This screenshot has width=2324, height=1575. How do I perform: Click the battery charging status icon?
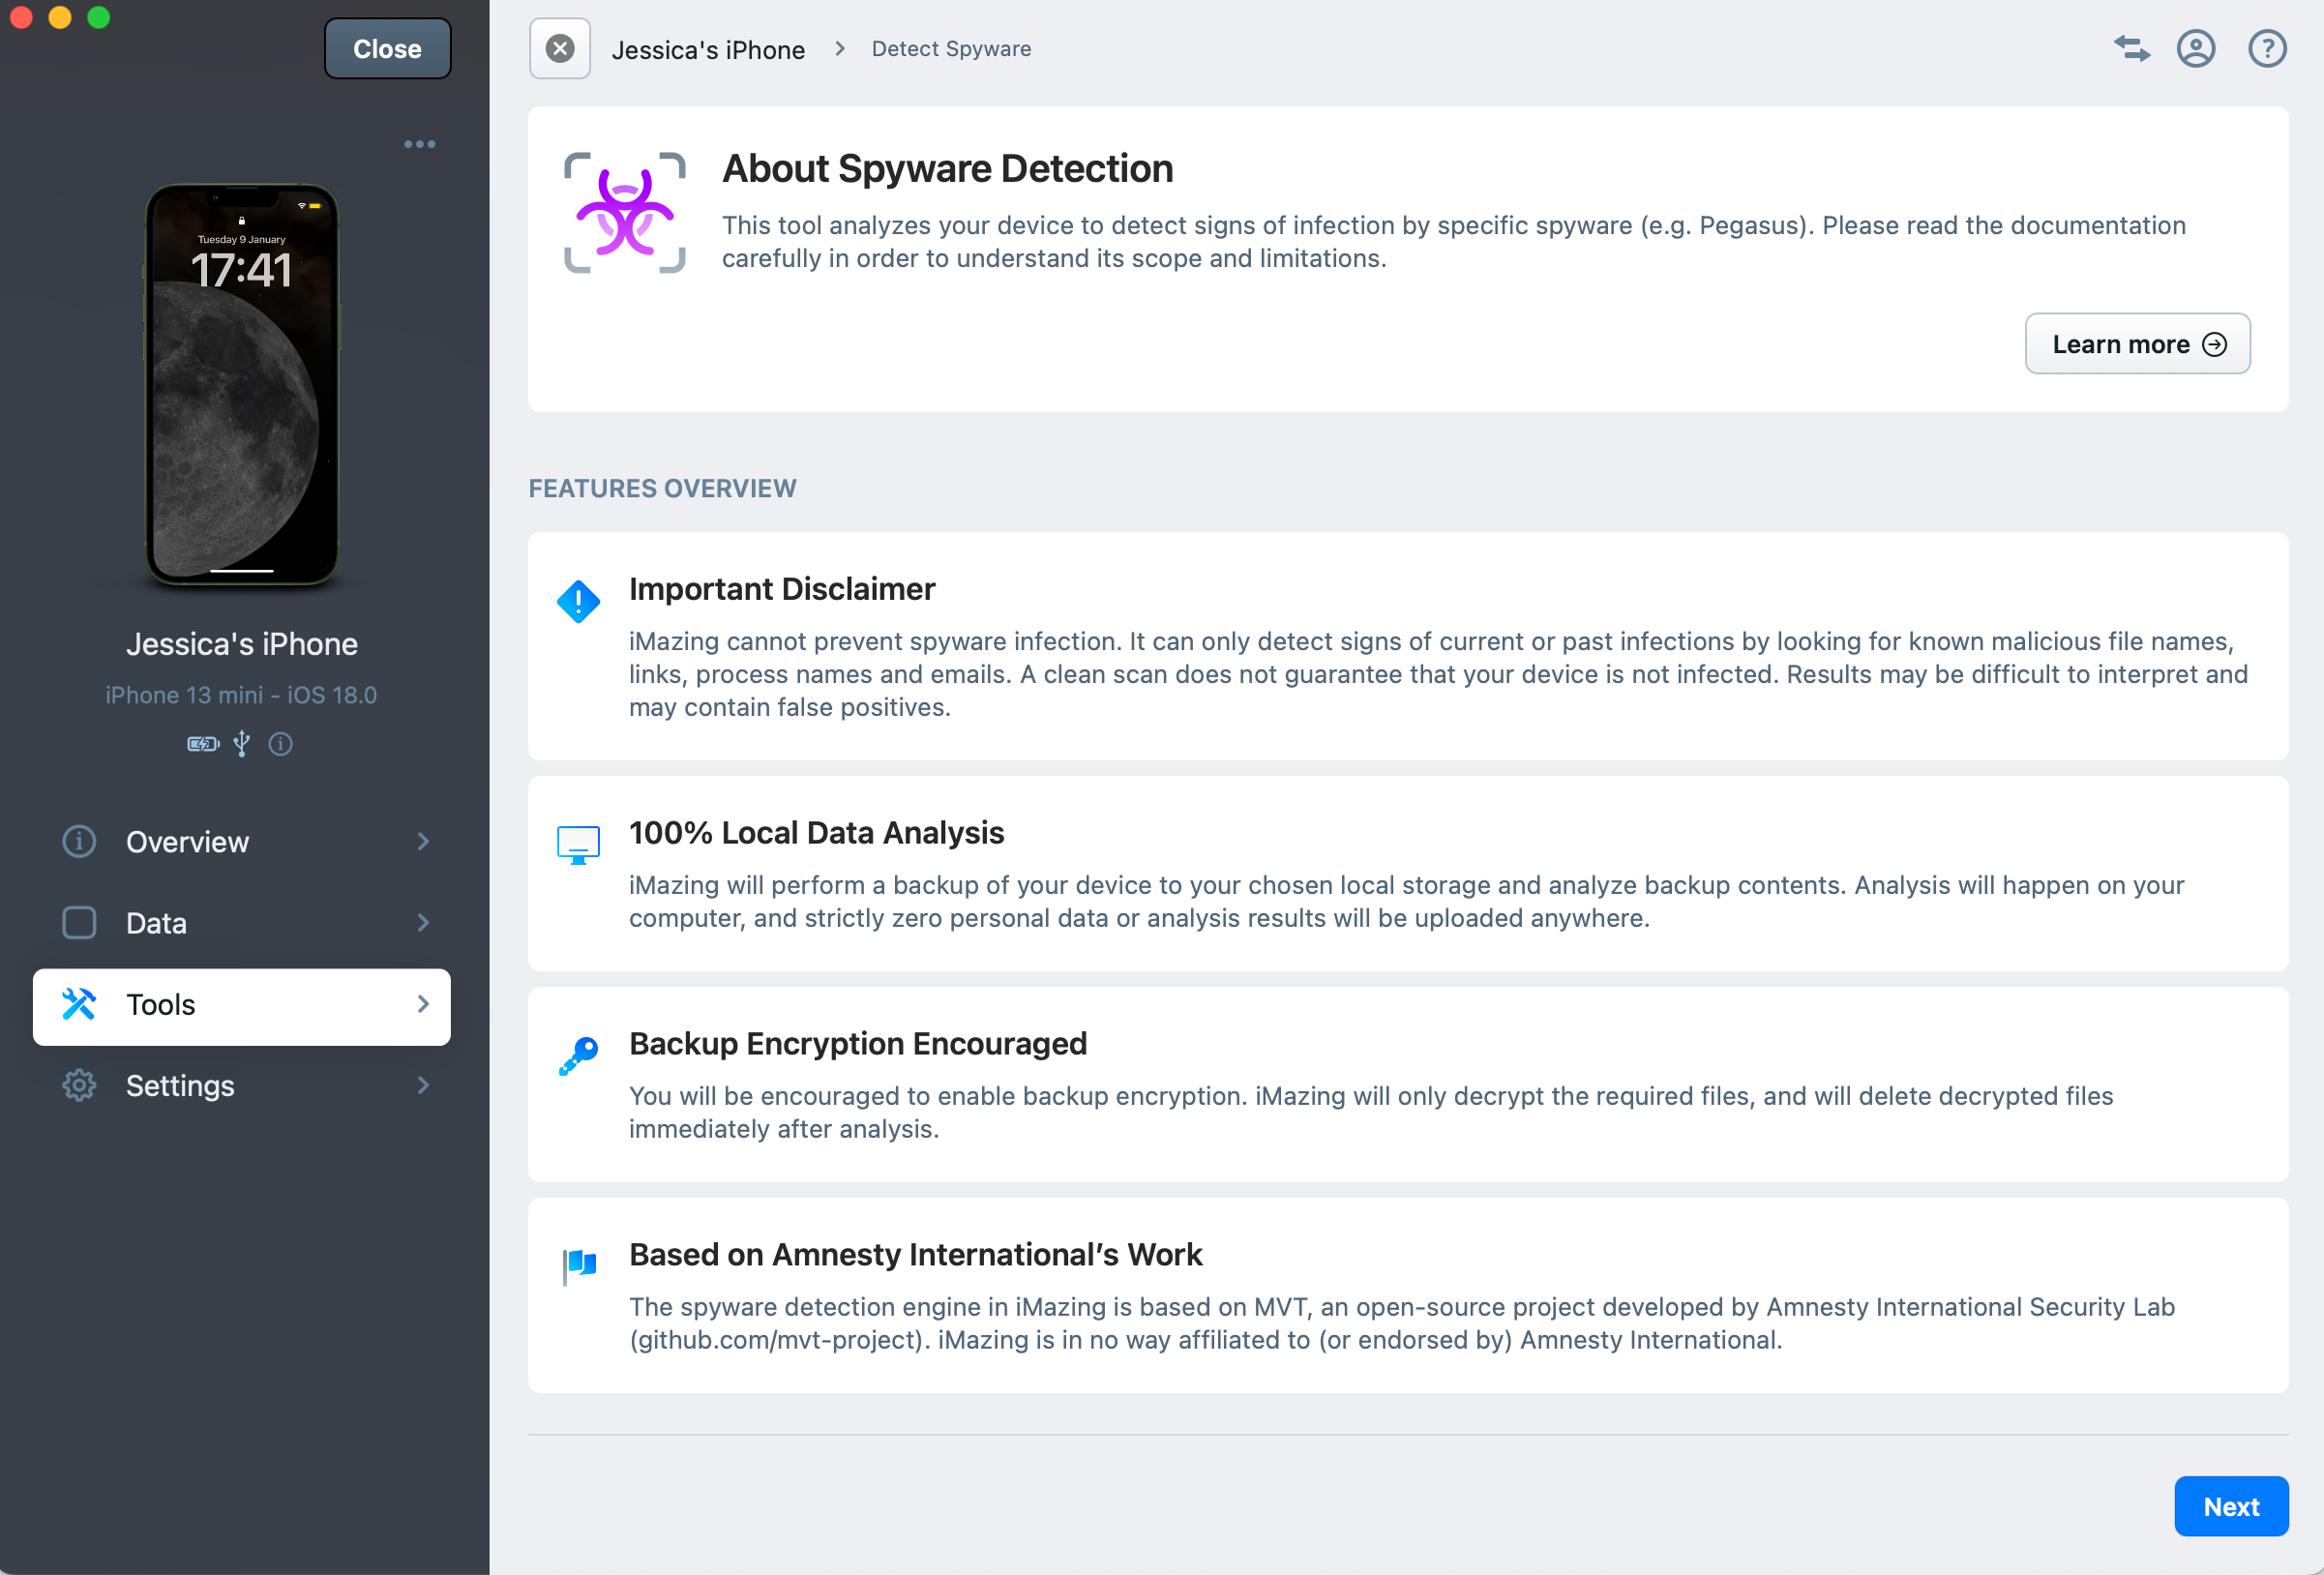pos(203,744)
